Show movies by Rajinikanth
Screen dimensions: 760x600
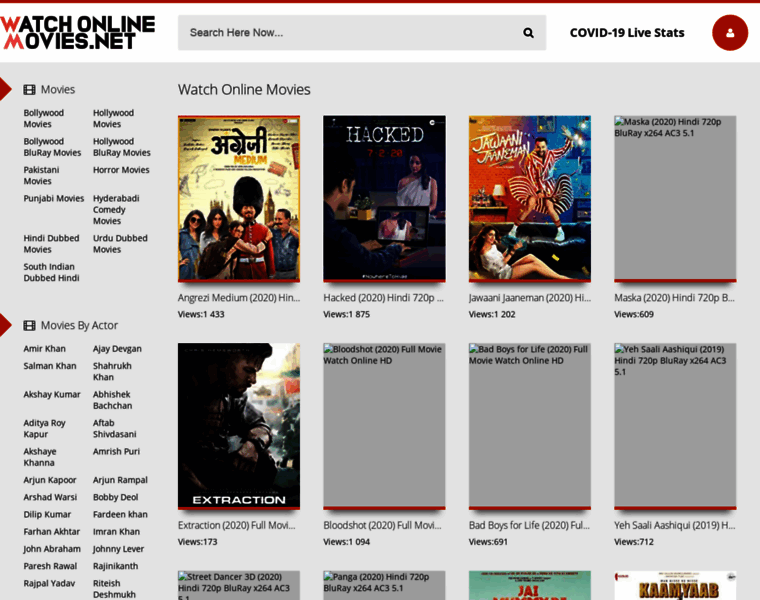pyautogui.click(x=115, y=566)
